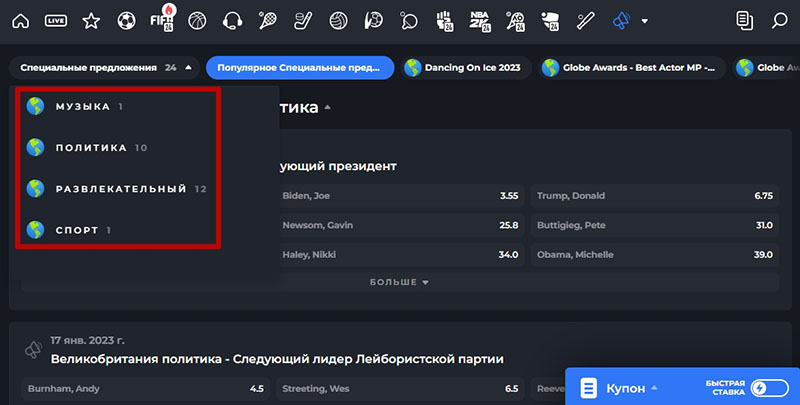The image size is (800, 405).
Task: Bet on Buttigieg, Pete at 31.0
Action: click(655, 225)
